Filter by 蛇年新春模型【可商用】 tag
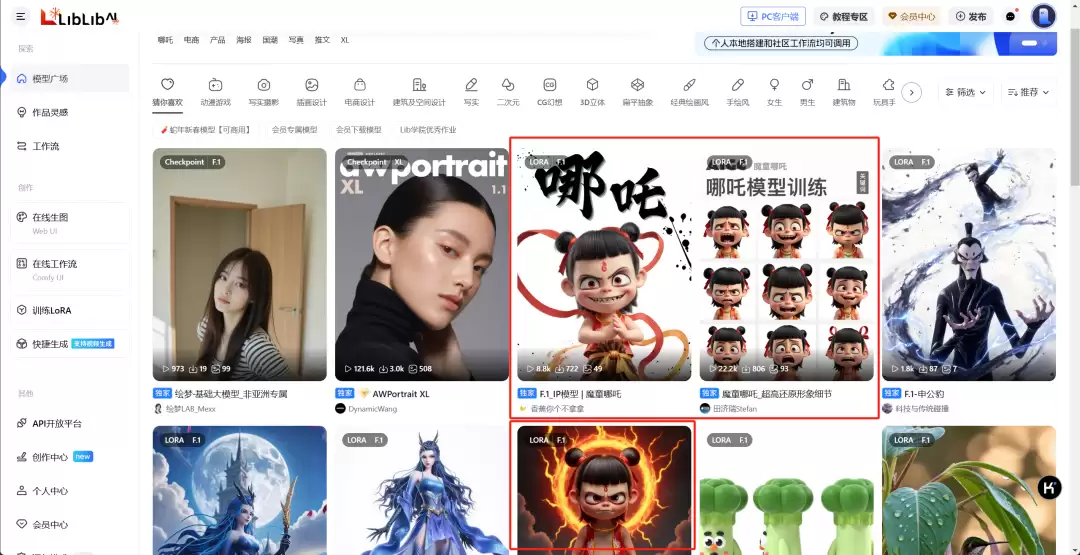Viewport: 1080px width, 555px height. [x=205, y=129]
